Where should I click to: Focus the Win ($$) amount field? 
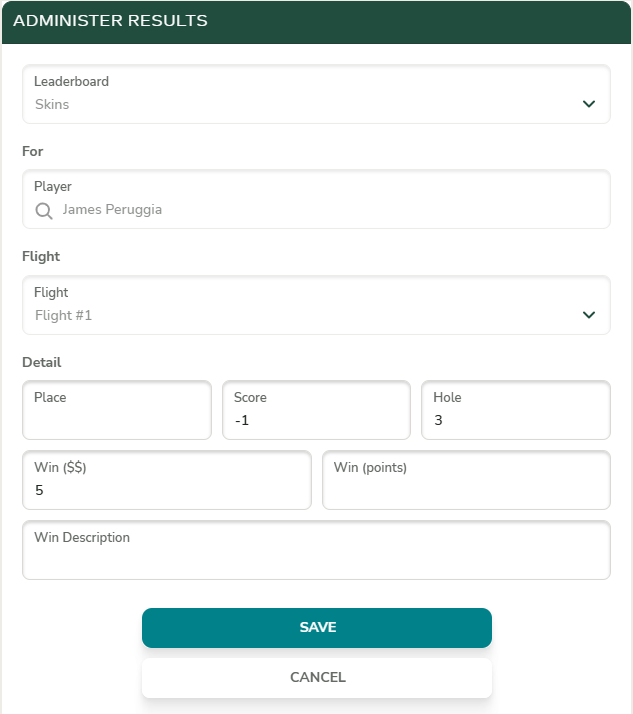coord(166,490)
